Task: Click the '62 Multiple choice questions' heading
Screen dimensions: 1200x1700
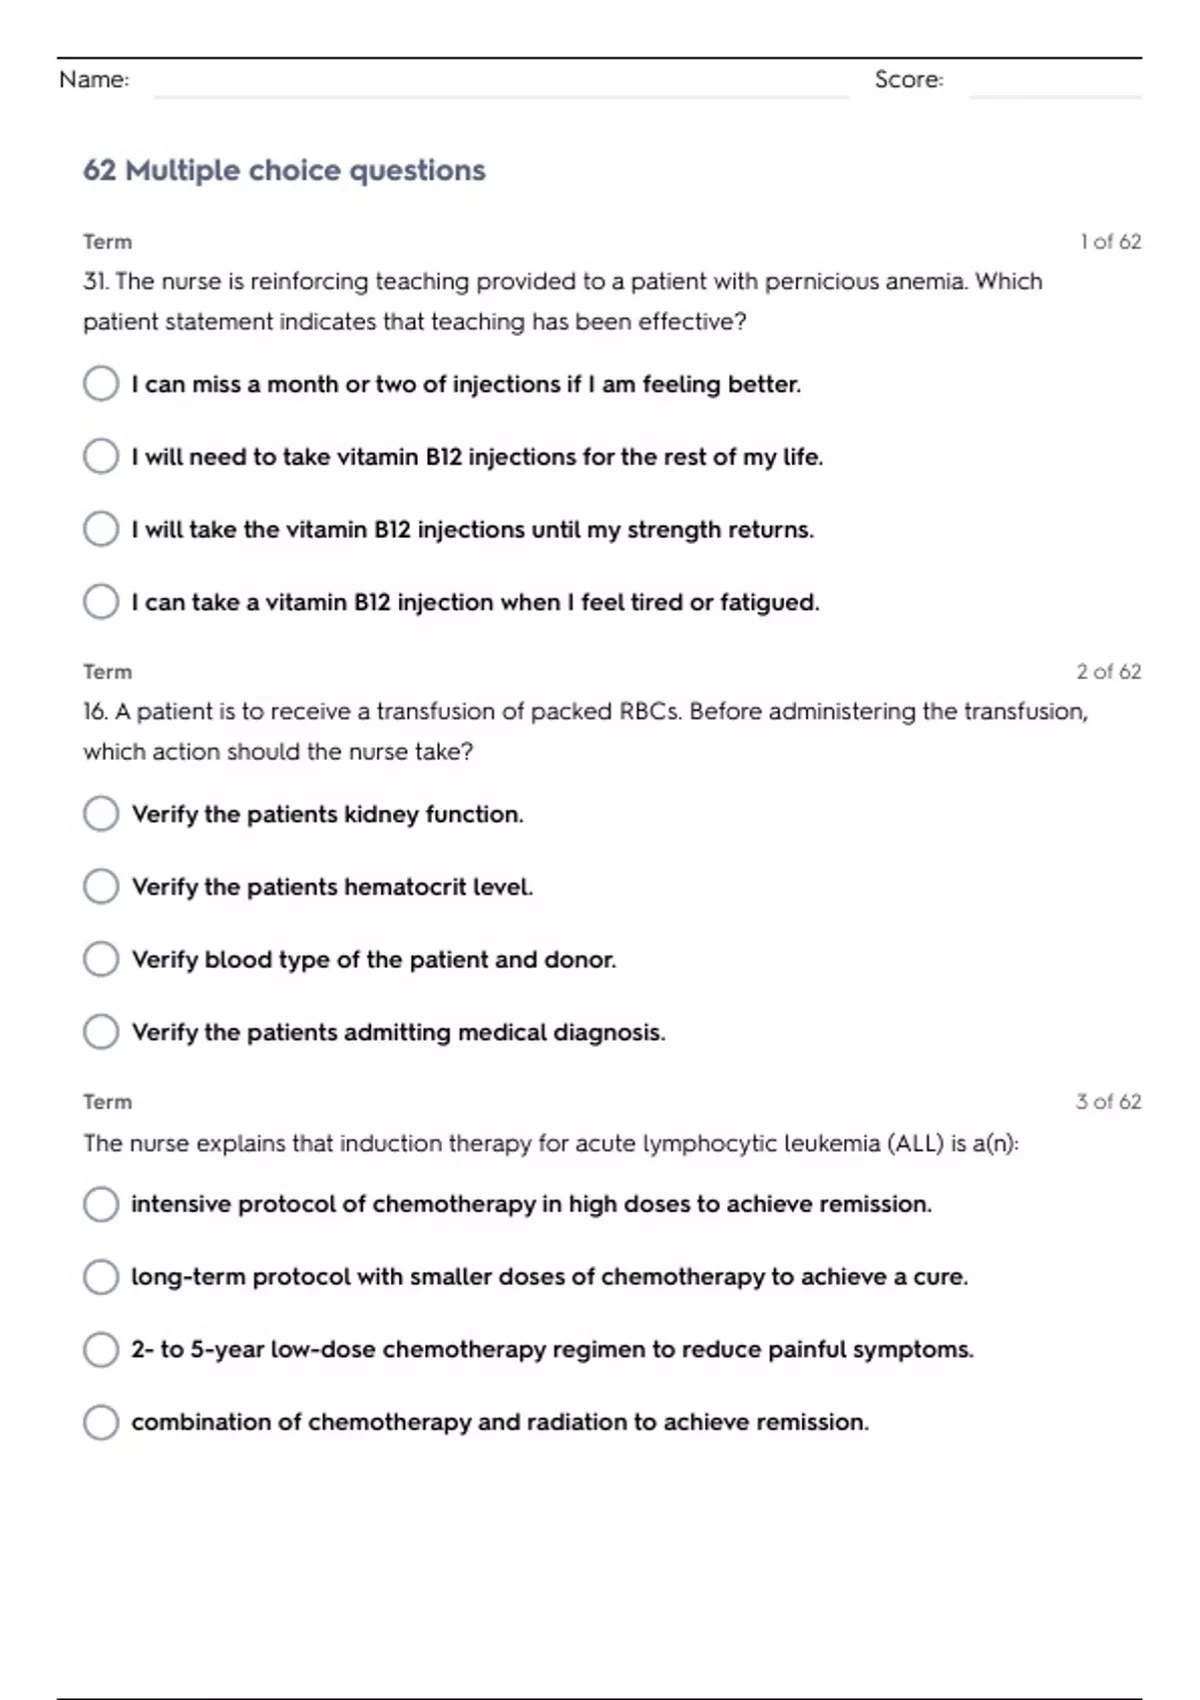Action: pos(284,171)
